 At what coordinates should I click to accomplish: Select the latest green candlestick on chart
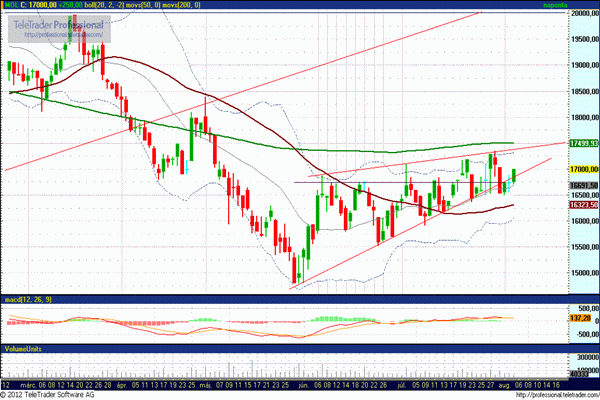[x=514, y=176]
